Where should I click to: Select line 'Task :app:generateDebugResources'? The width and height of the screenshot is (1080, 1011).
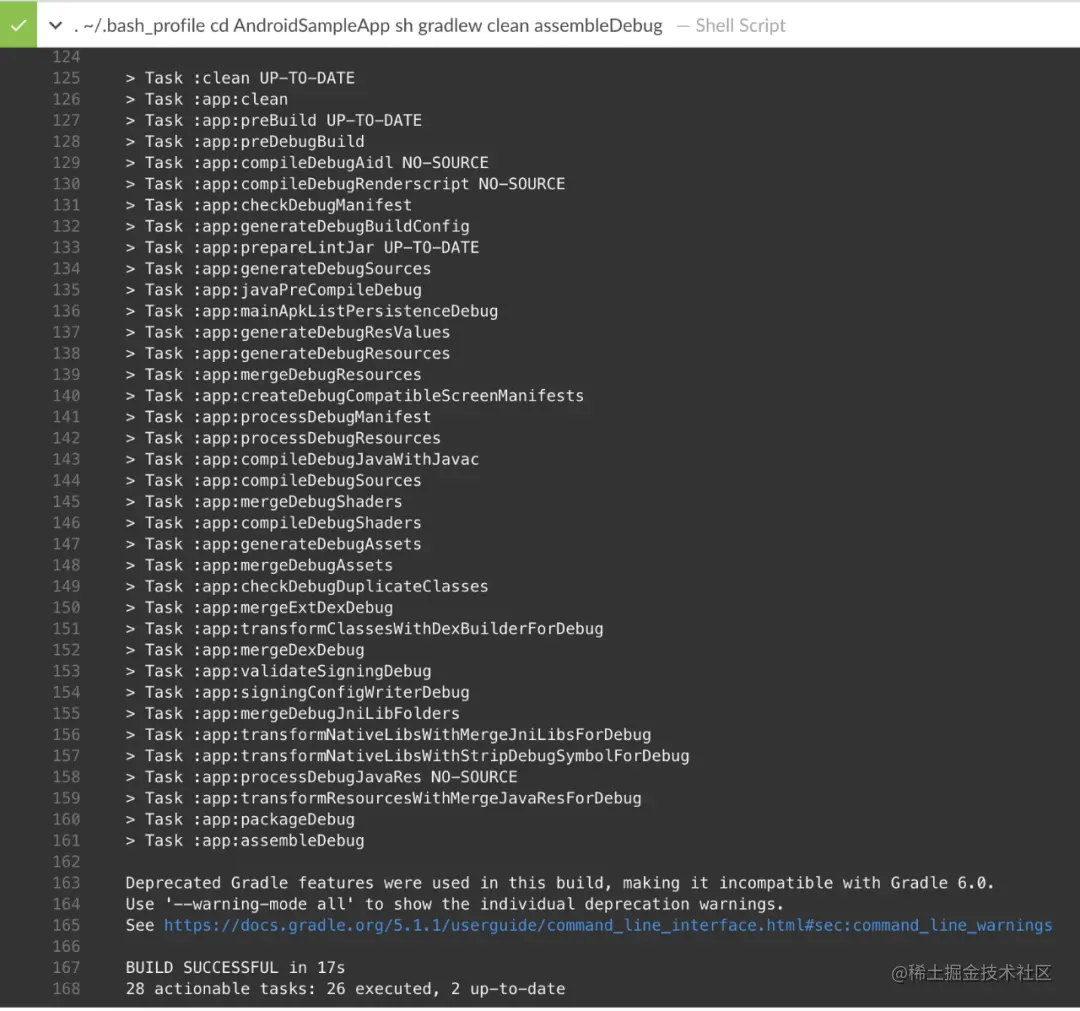pyautogui.click(x=288, y=353)
